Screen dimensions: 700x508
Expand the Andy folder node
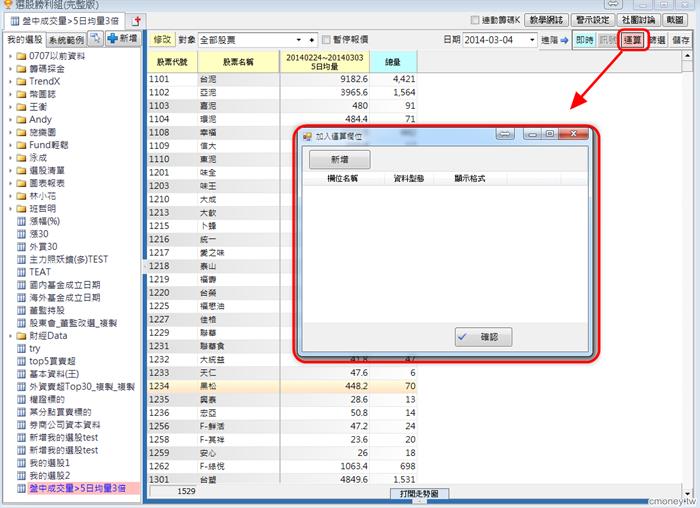[x=10, y=120]
